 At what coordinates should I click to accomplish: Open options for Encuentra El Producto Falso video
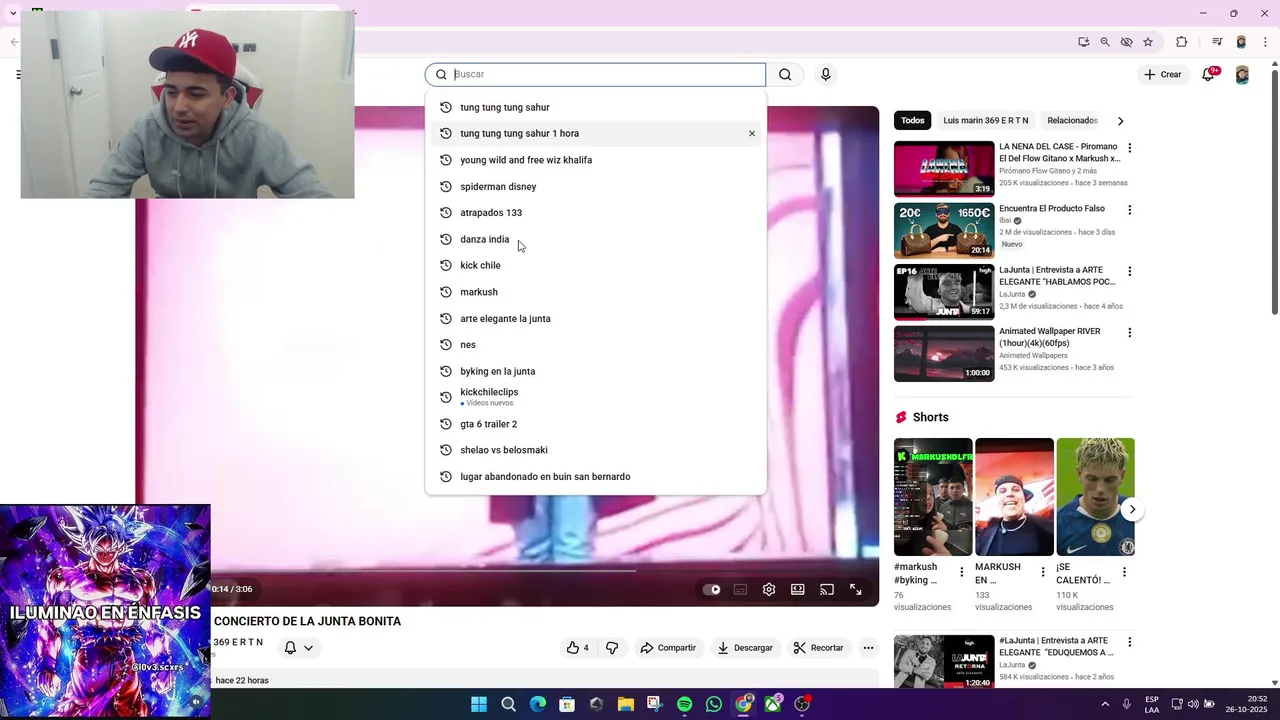click(x=1130, y=210)
